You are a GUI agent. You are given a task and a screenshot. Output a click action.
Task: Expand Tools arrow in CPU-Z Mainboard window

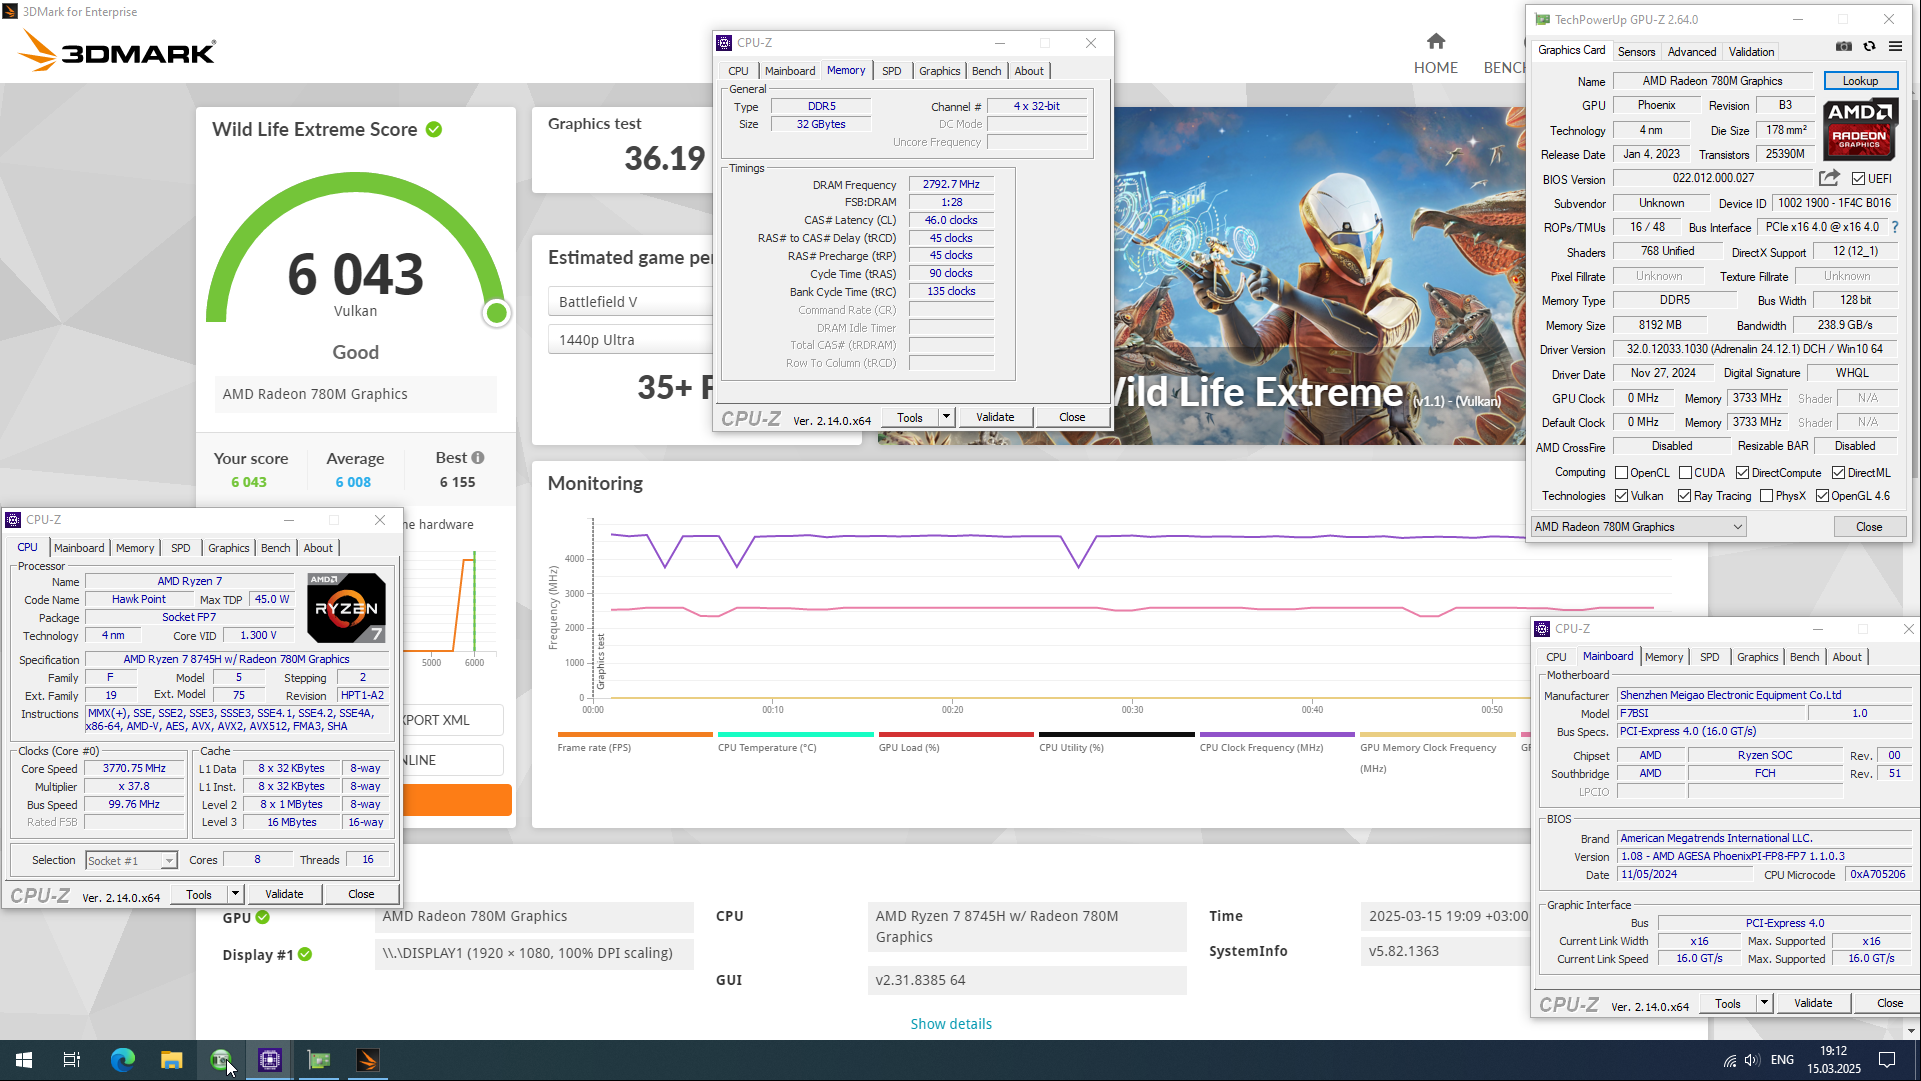click(1764, 1003)
